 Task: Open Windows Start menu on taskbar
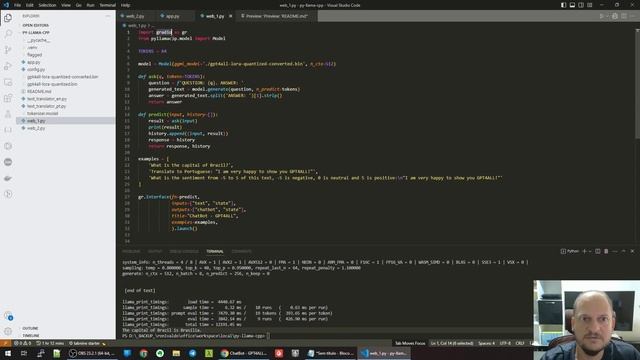tap(8, 353)
